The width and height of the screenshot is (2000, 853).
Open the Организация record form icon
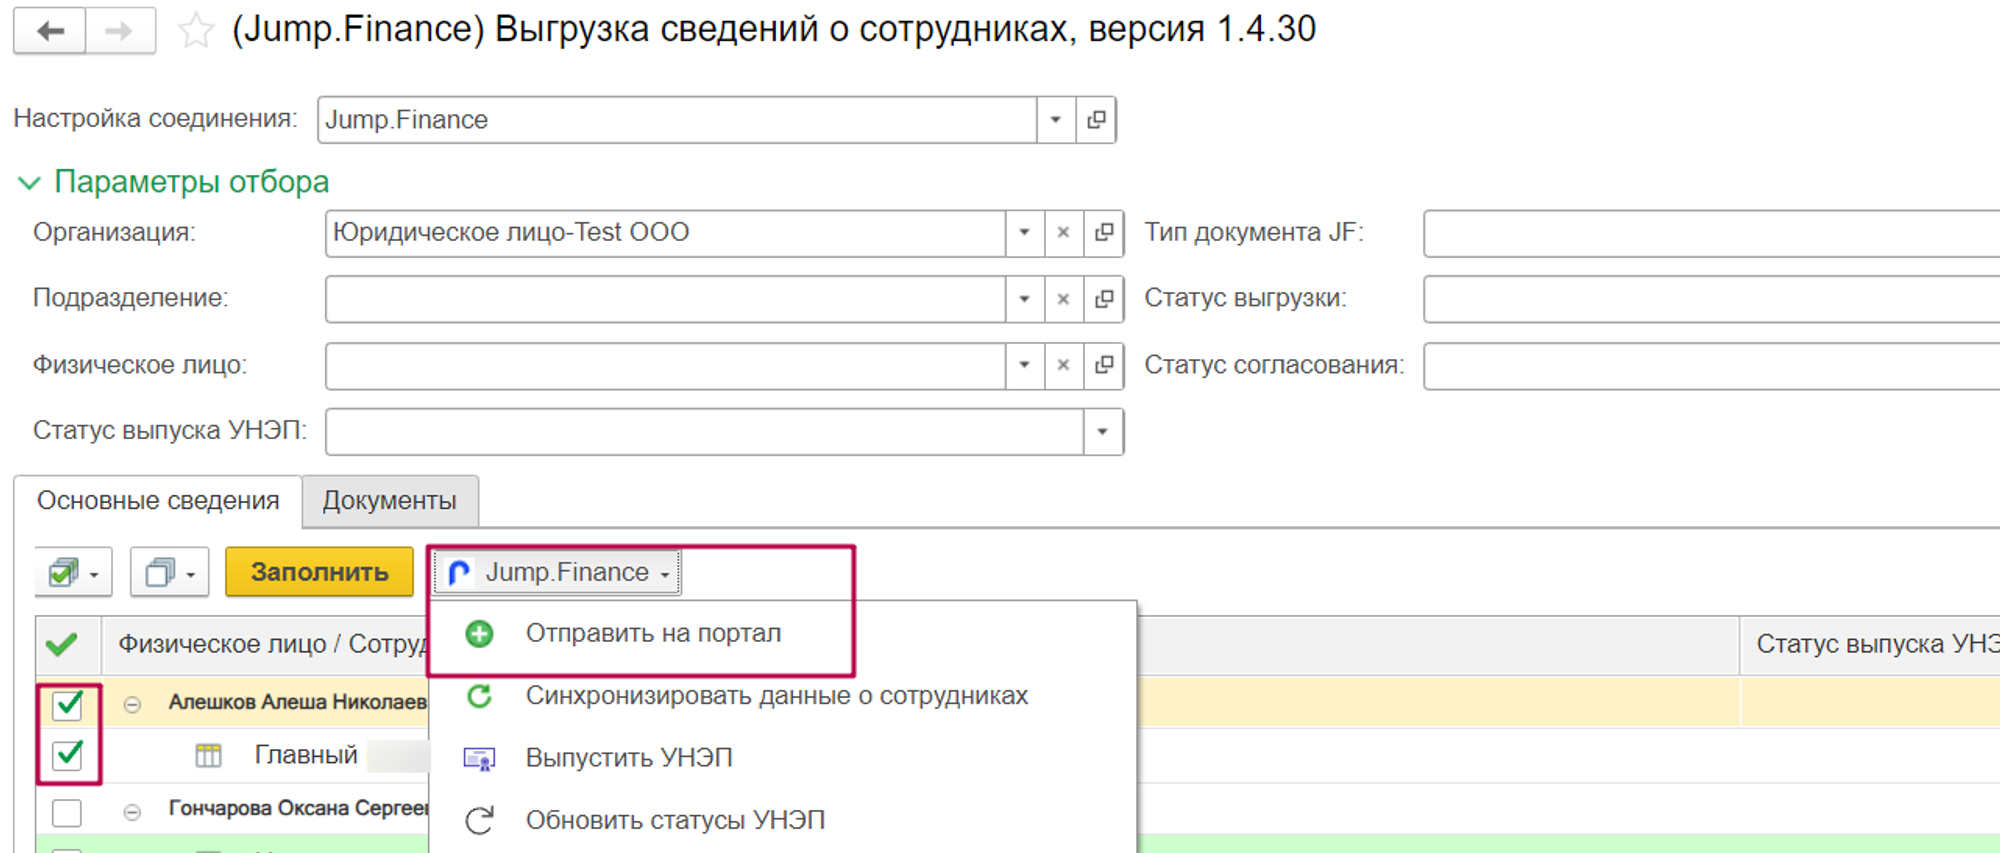point(1104,233)
